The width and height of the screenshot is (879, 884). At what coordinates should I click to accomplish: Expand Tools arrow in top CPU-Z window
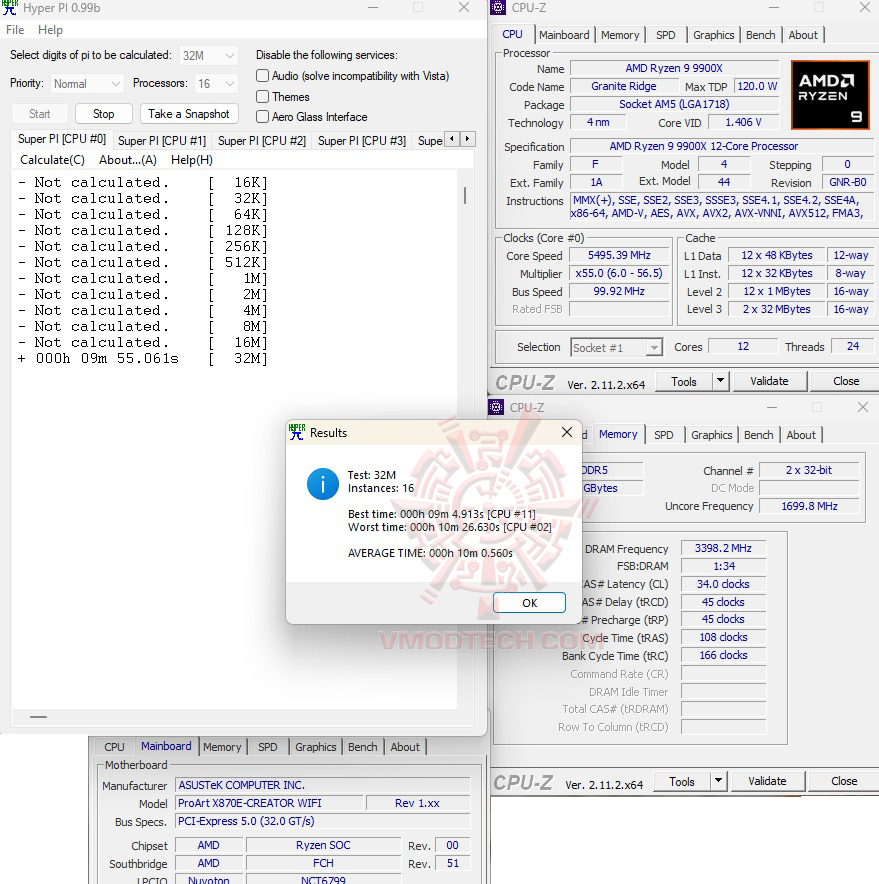tap(720, 381)
